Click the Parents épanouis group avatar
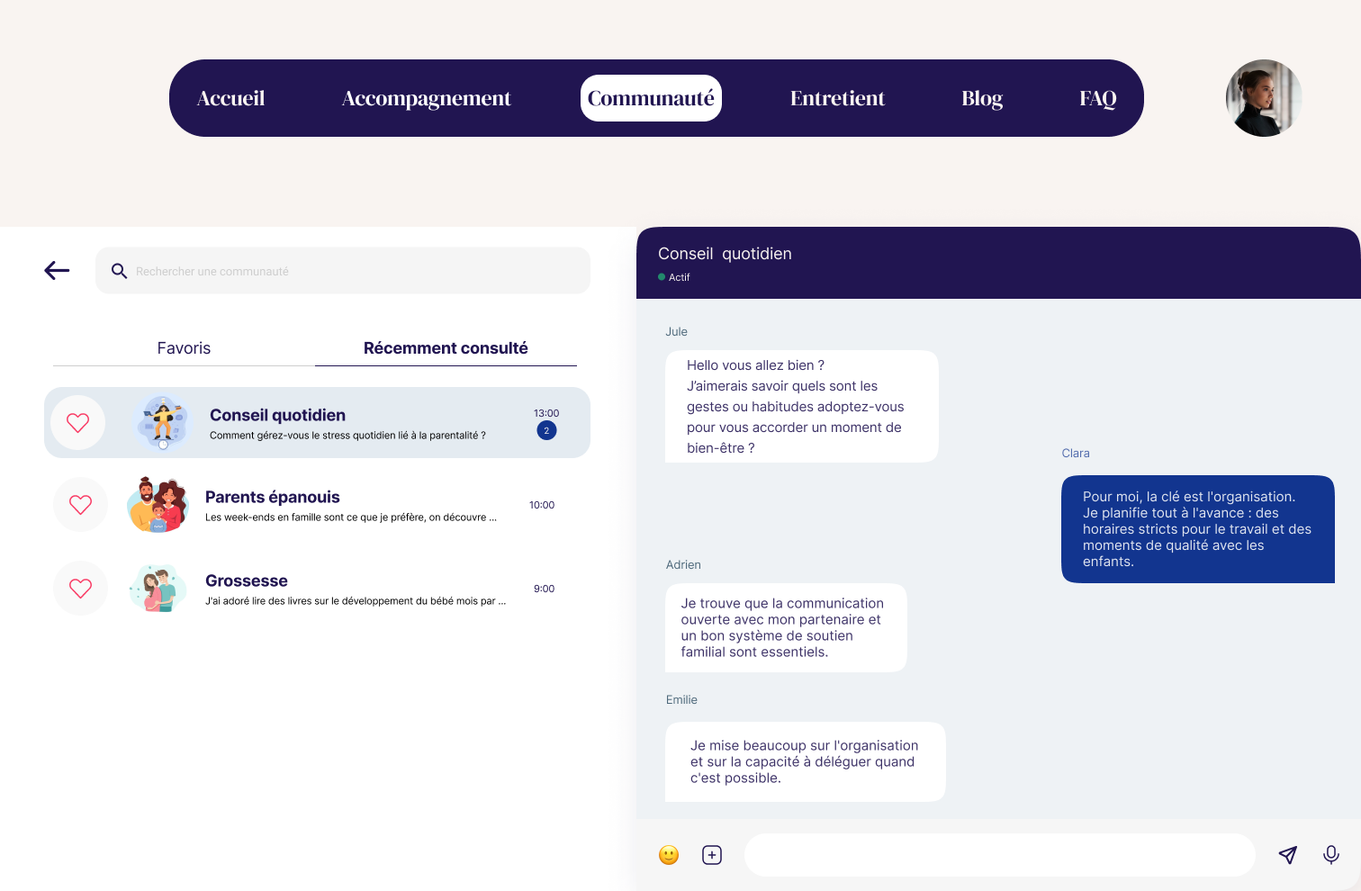Viewport: 1361px width, 891px height. coord(158,505)
